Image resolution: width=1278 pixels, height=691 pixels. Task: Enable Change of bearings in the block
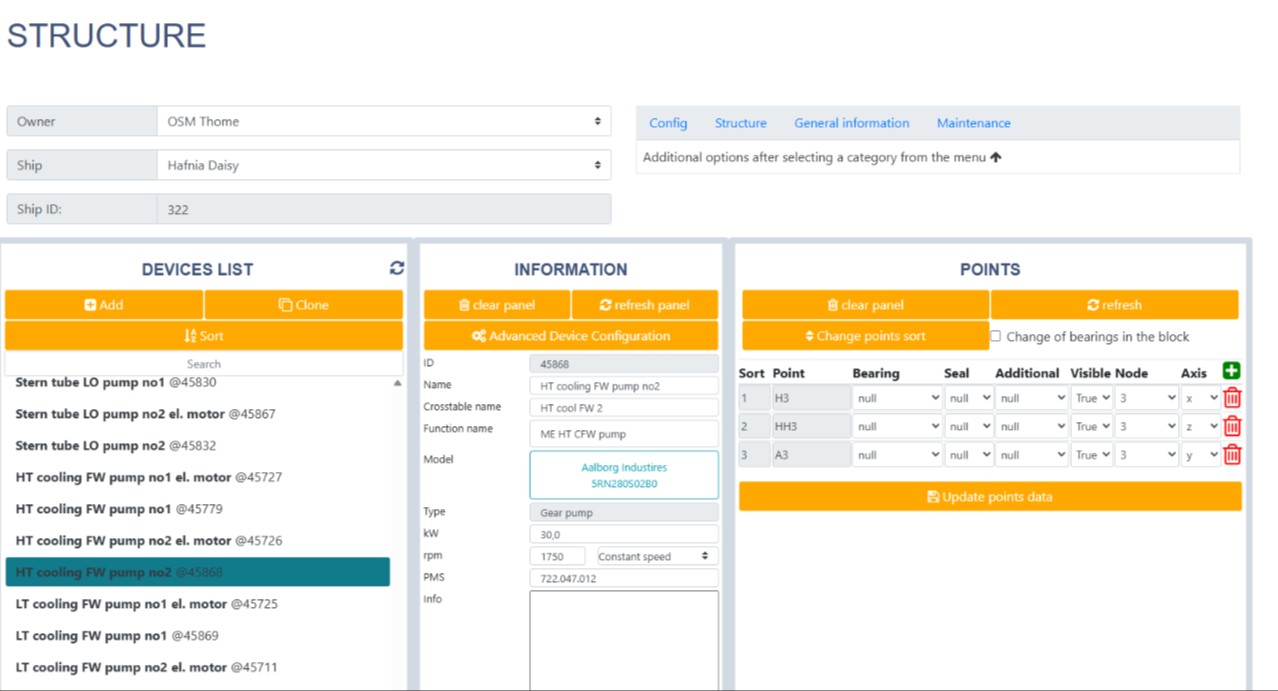tap(995, 336)
